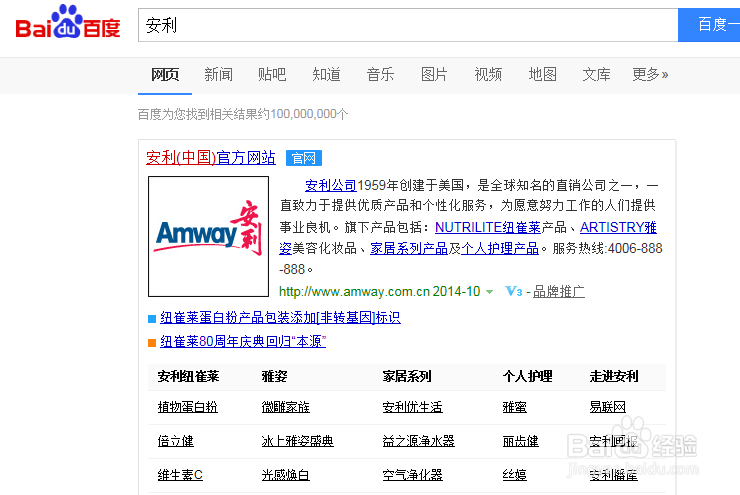Select the 网页 tab
This screenshot has height=495, width=740.
(165, 75)
